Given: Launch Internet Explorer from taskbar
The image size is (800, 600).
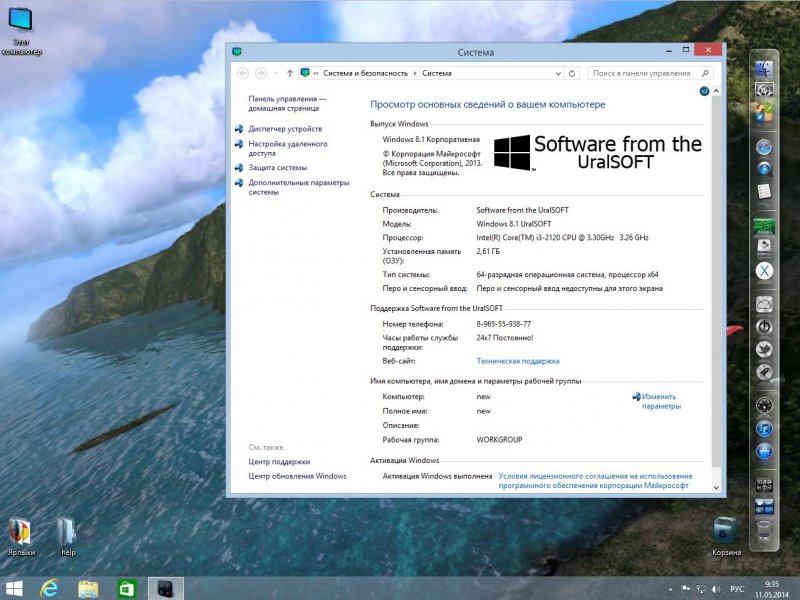Looking at the screenshot, I should point(49,589).
